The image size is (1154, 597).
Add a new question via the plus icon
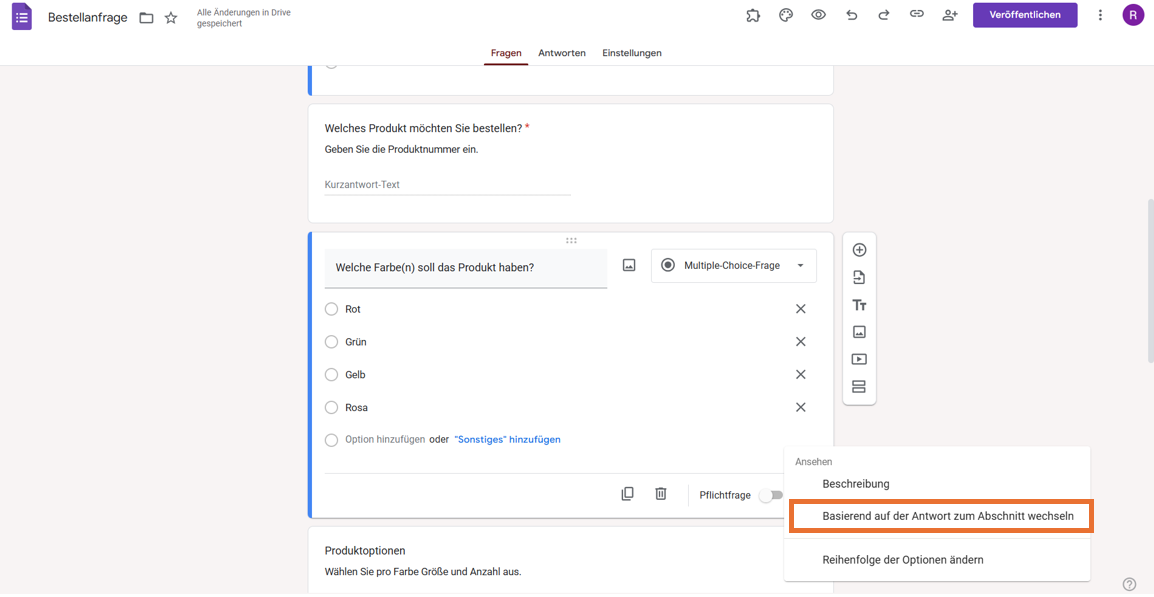tap(859, 249)
